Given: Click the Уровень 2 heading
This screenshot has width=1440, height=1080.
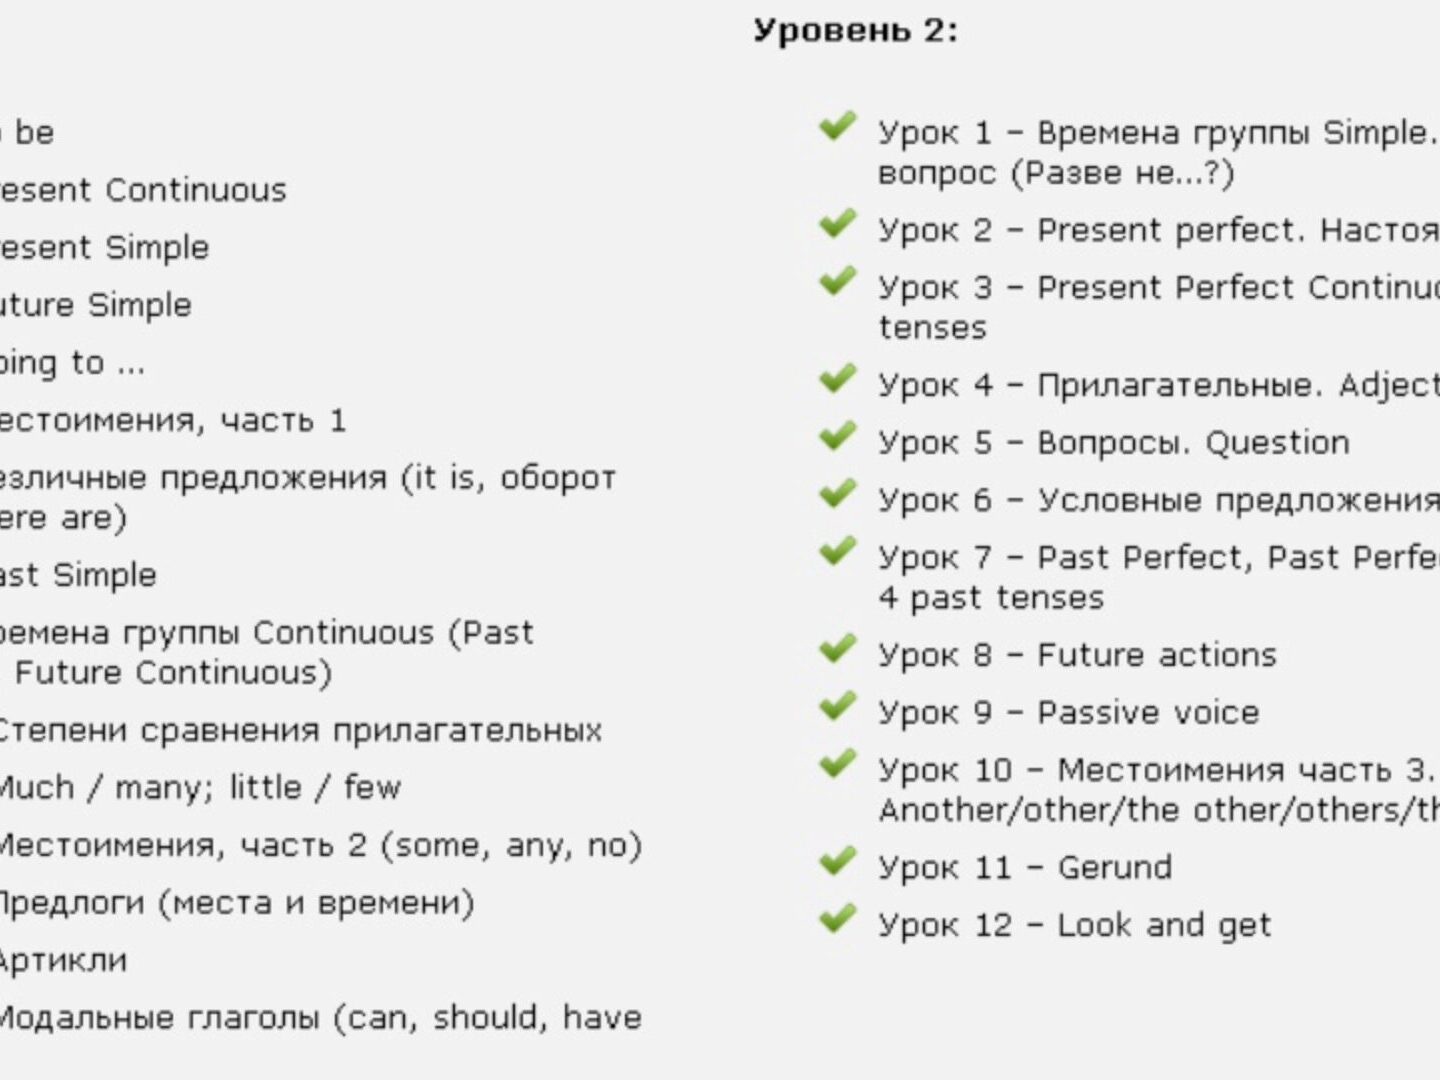Looking at the screenshot, I should point(855,31).
